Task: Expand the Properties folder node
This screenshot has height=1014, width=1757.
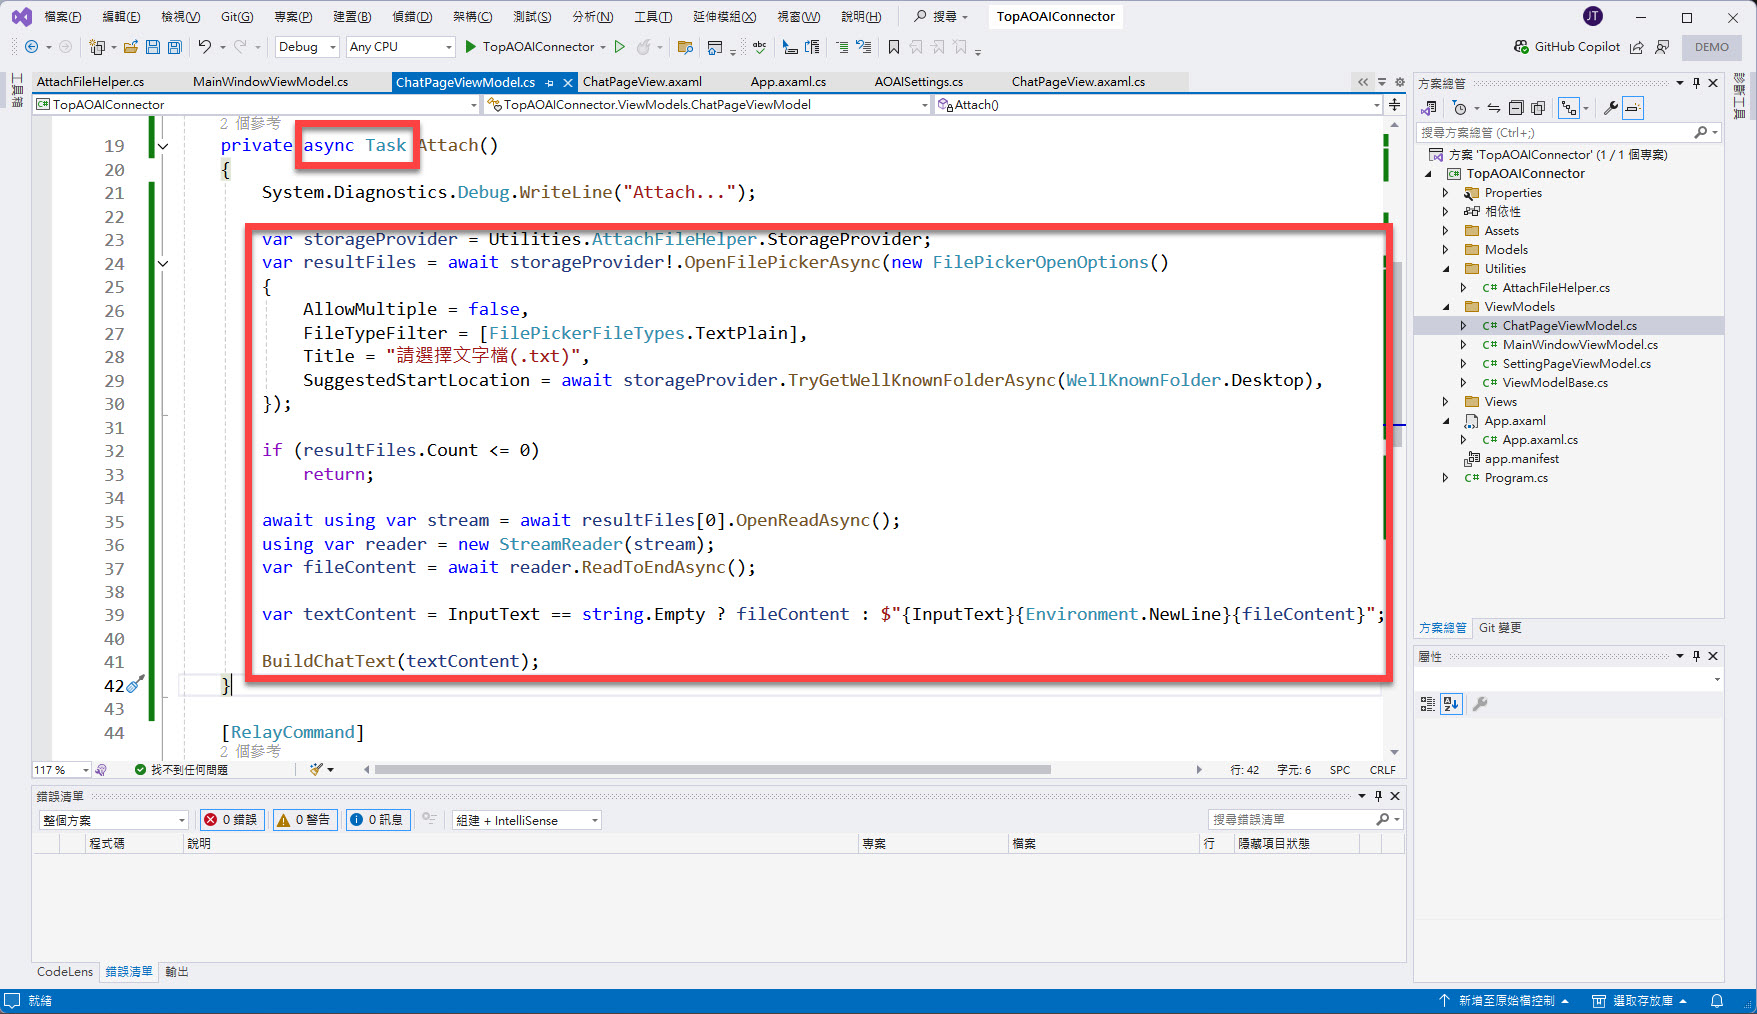Action: pyautogui.click(x=1445, y=193)
